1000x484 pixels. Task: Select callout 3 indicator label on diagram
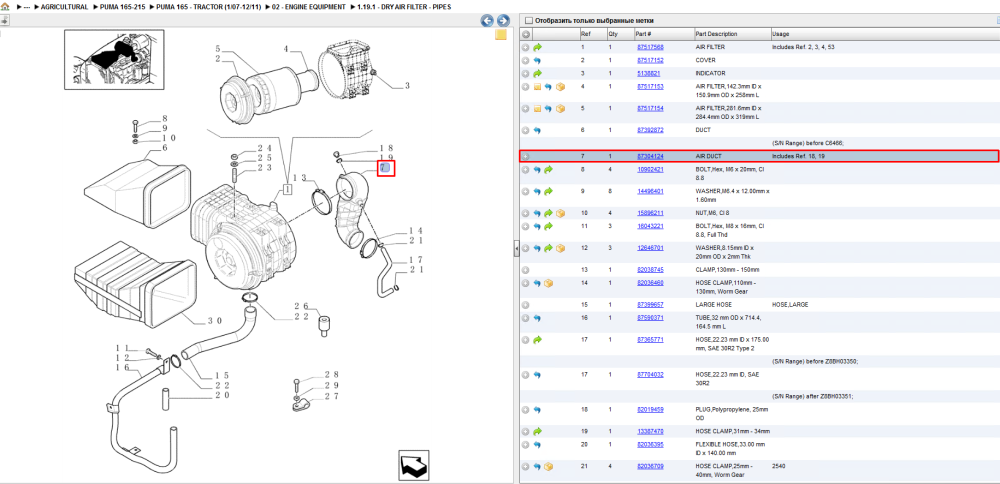[x=407, y=85]
